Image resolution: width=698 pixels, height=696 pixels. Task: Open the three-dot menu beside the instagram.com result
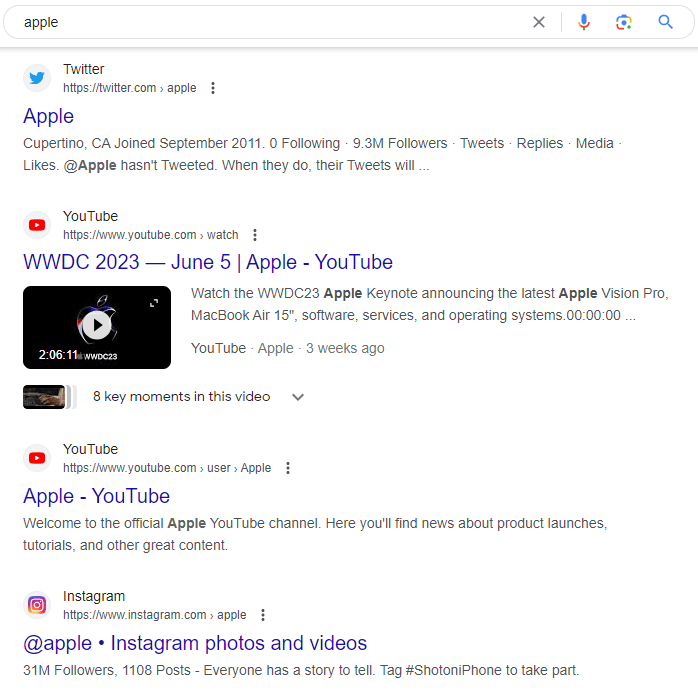click(x=263, y=615)
